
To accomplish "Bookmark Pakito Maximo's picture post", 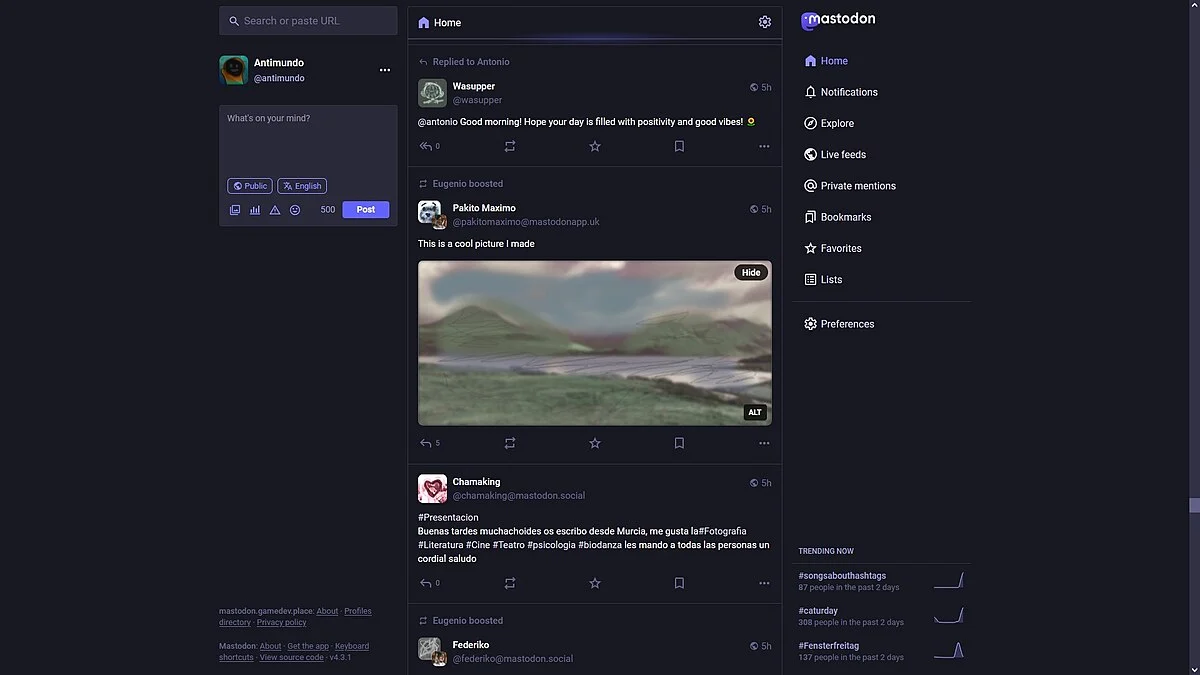I will (x=679, y=443).
